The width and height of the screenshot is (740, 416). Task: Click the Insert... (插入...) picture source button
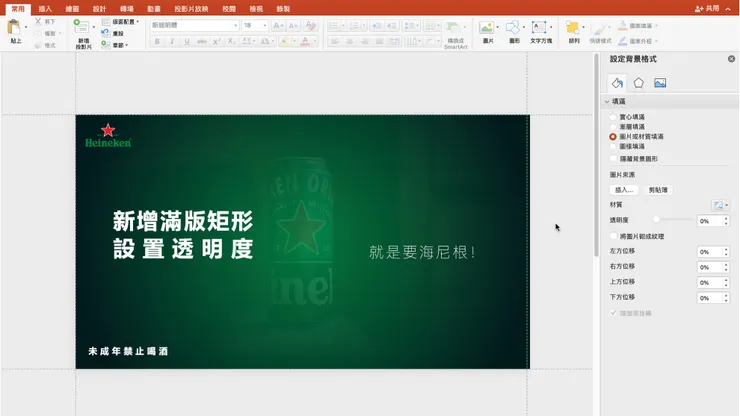coord(624,190)
